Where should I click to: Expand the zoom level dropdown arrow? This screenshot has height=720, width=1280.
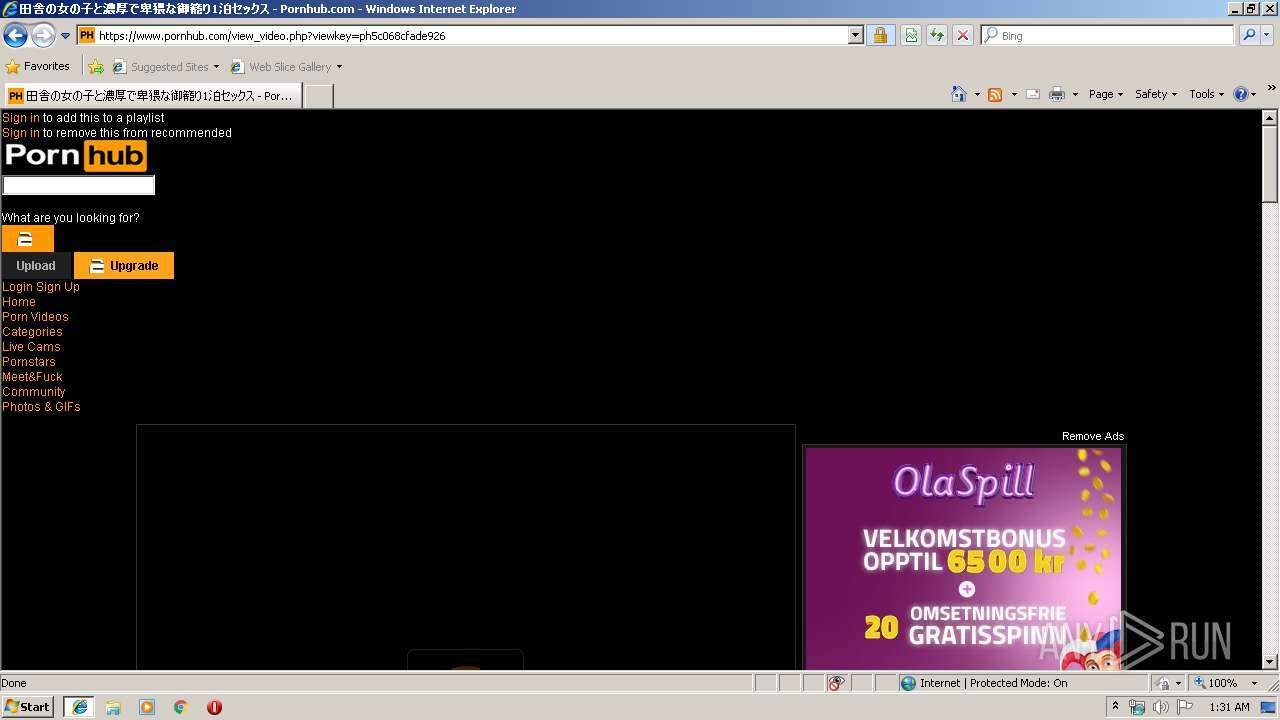point(1254,683)
